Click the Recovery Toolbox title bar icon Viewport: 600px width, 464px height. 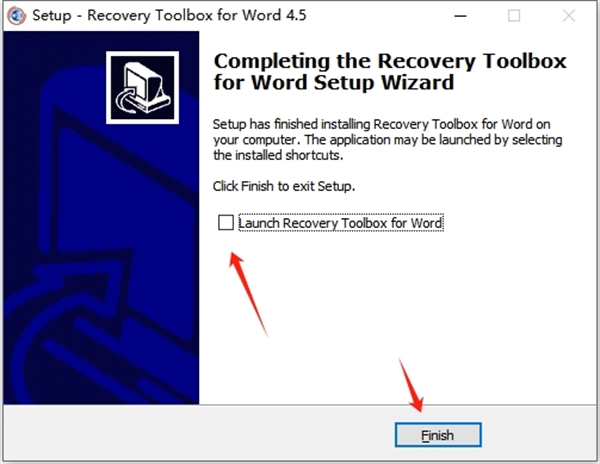point(16,16)
